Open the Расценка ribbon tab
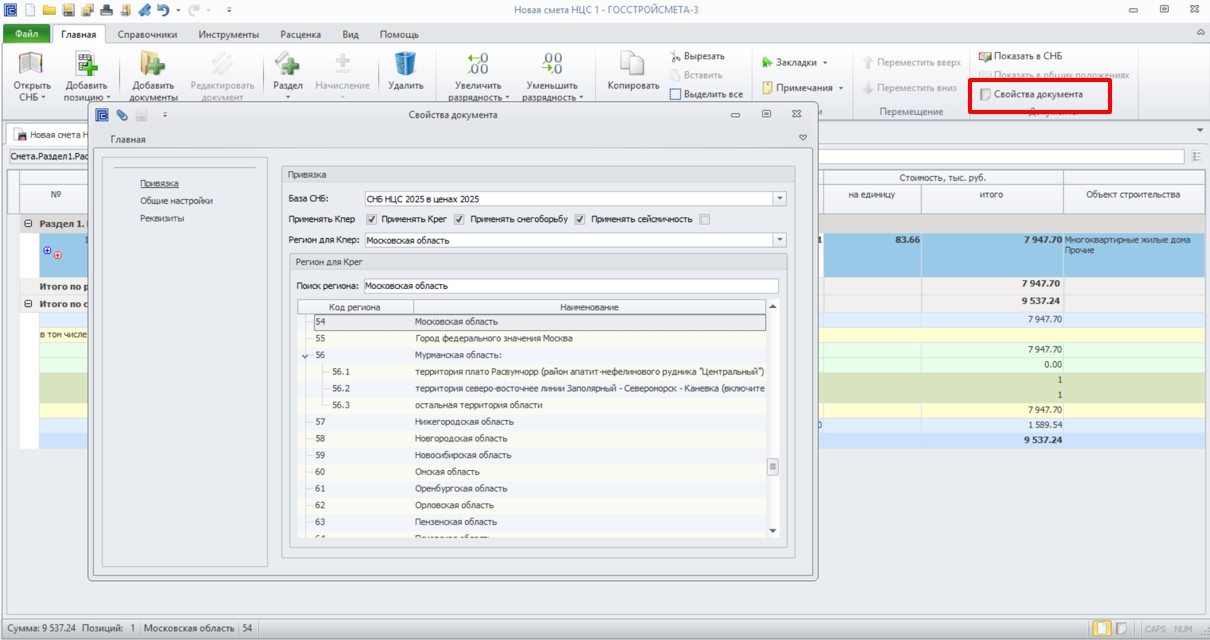The width and height of the screenshot is (1210, 640). click(300, 34)
